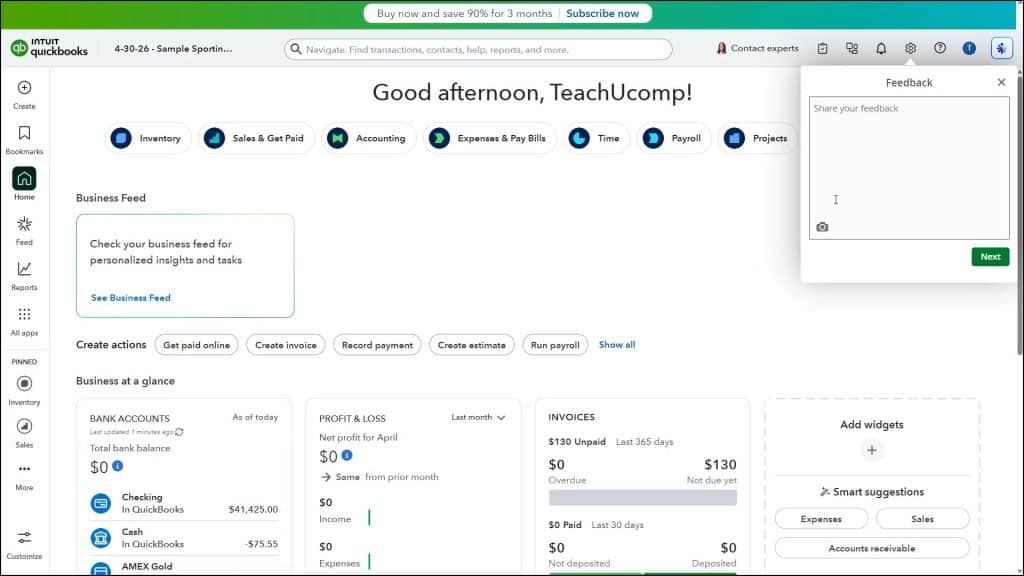Click info icon beside total bank balance

click(x=118, y=466)
